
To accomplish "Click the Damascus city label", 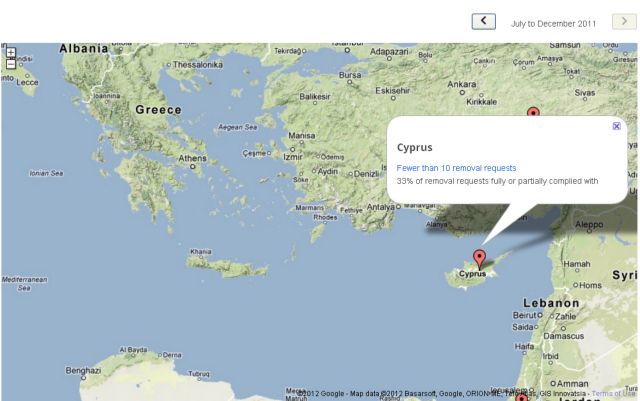I will (x=563, y=336).
